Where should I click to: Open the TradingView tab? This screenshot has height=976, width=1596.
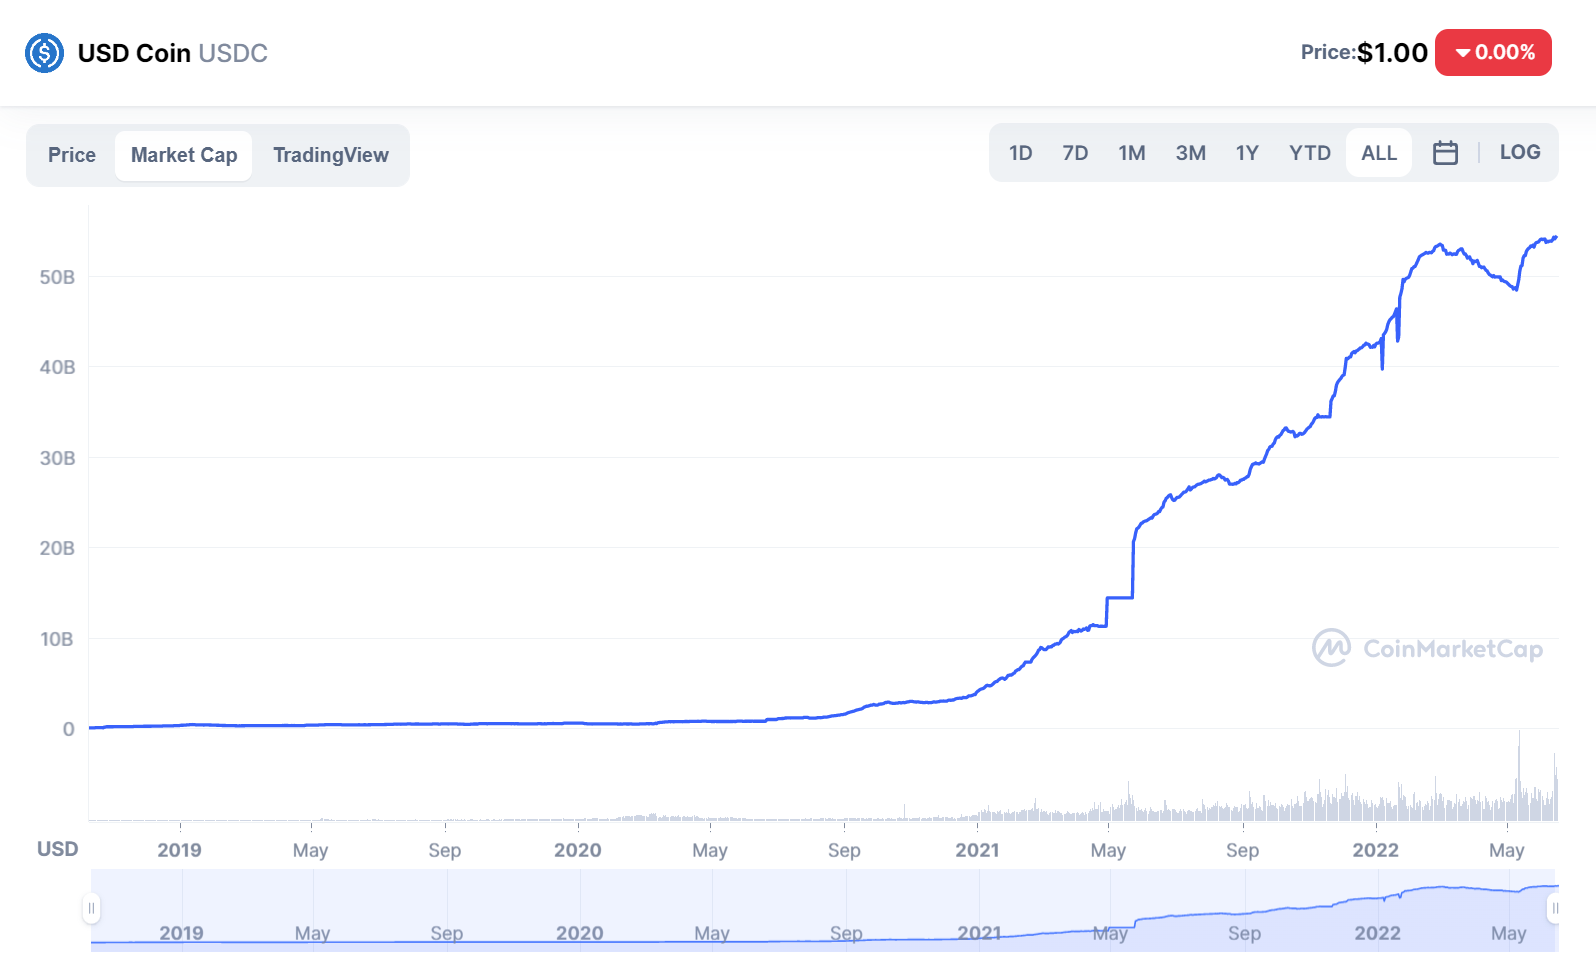click(331, 155)
